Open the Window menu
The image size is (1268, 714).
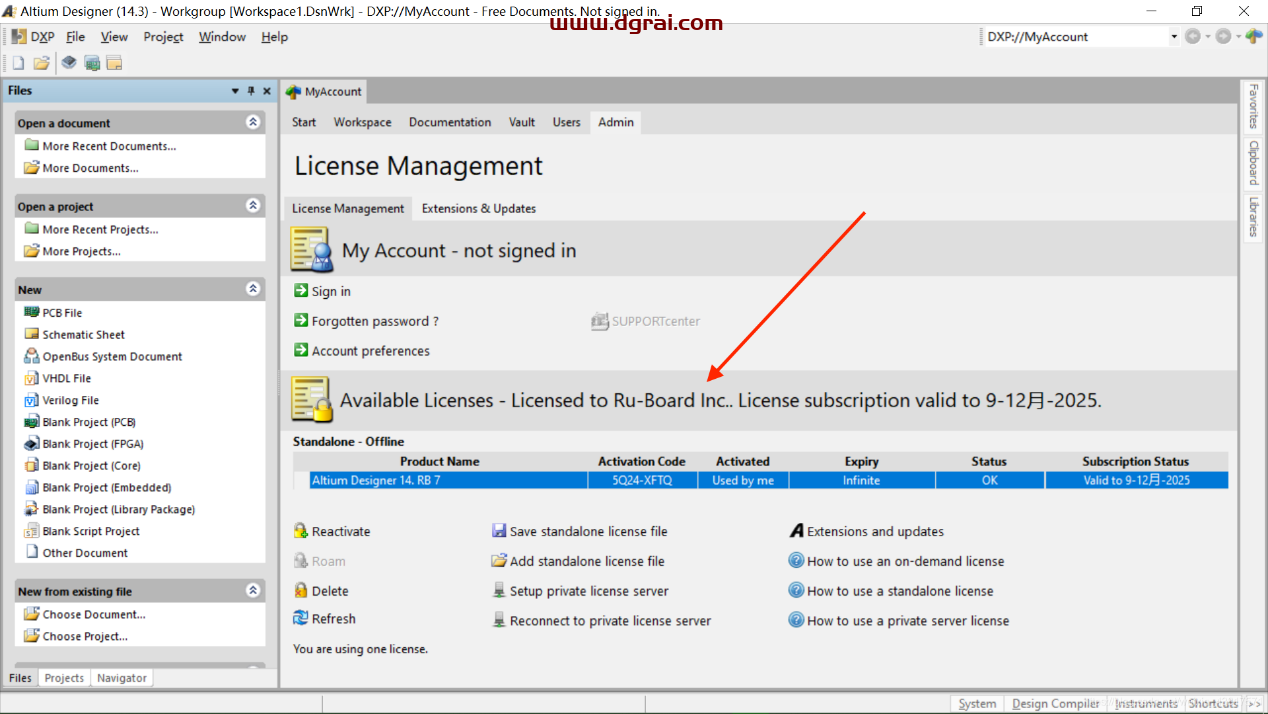(222, 37)
